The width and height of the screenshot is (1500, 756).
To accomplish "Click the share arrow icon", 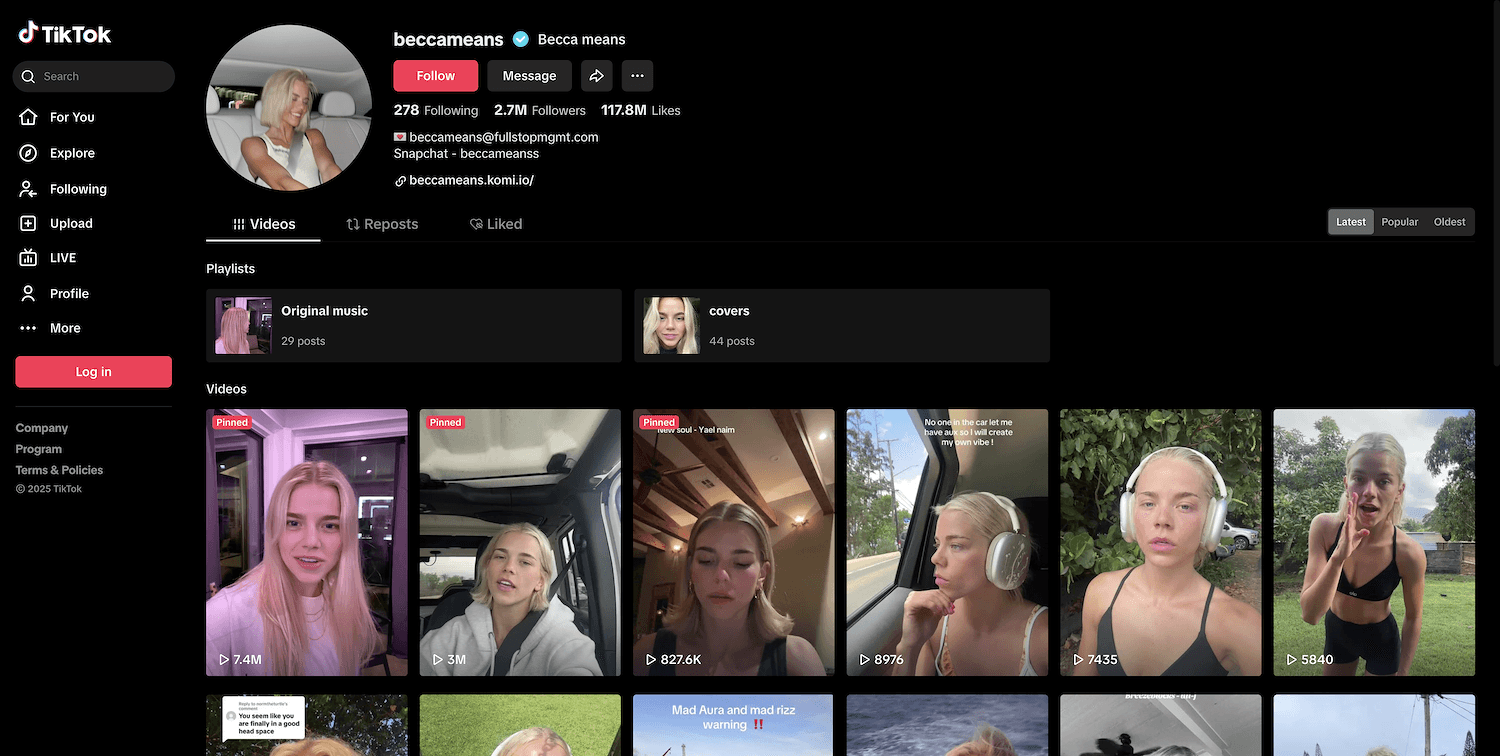I will 596,76.
